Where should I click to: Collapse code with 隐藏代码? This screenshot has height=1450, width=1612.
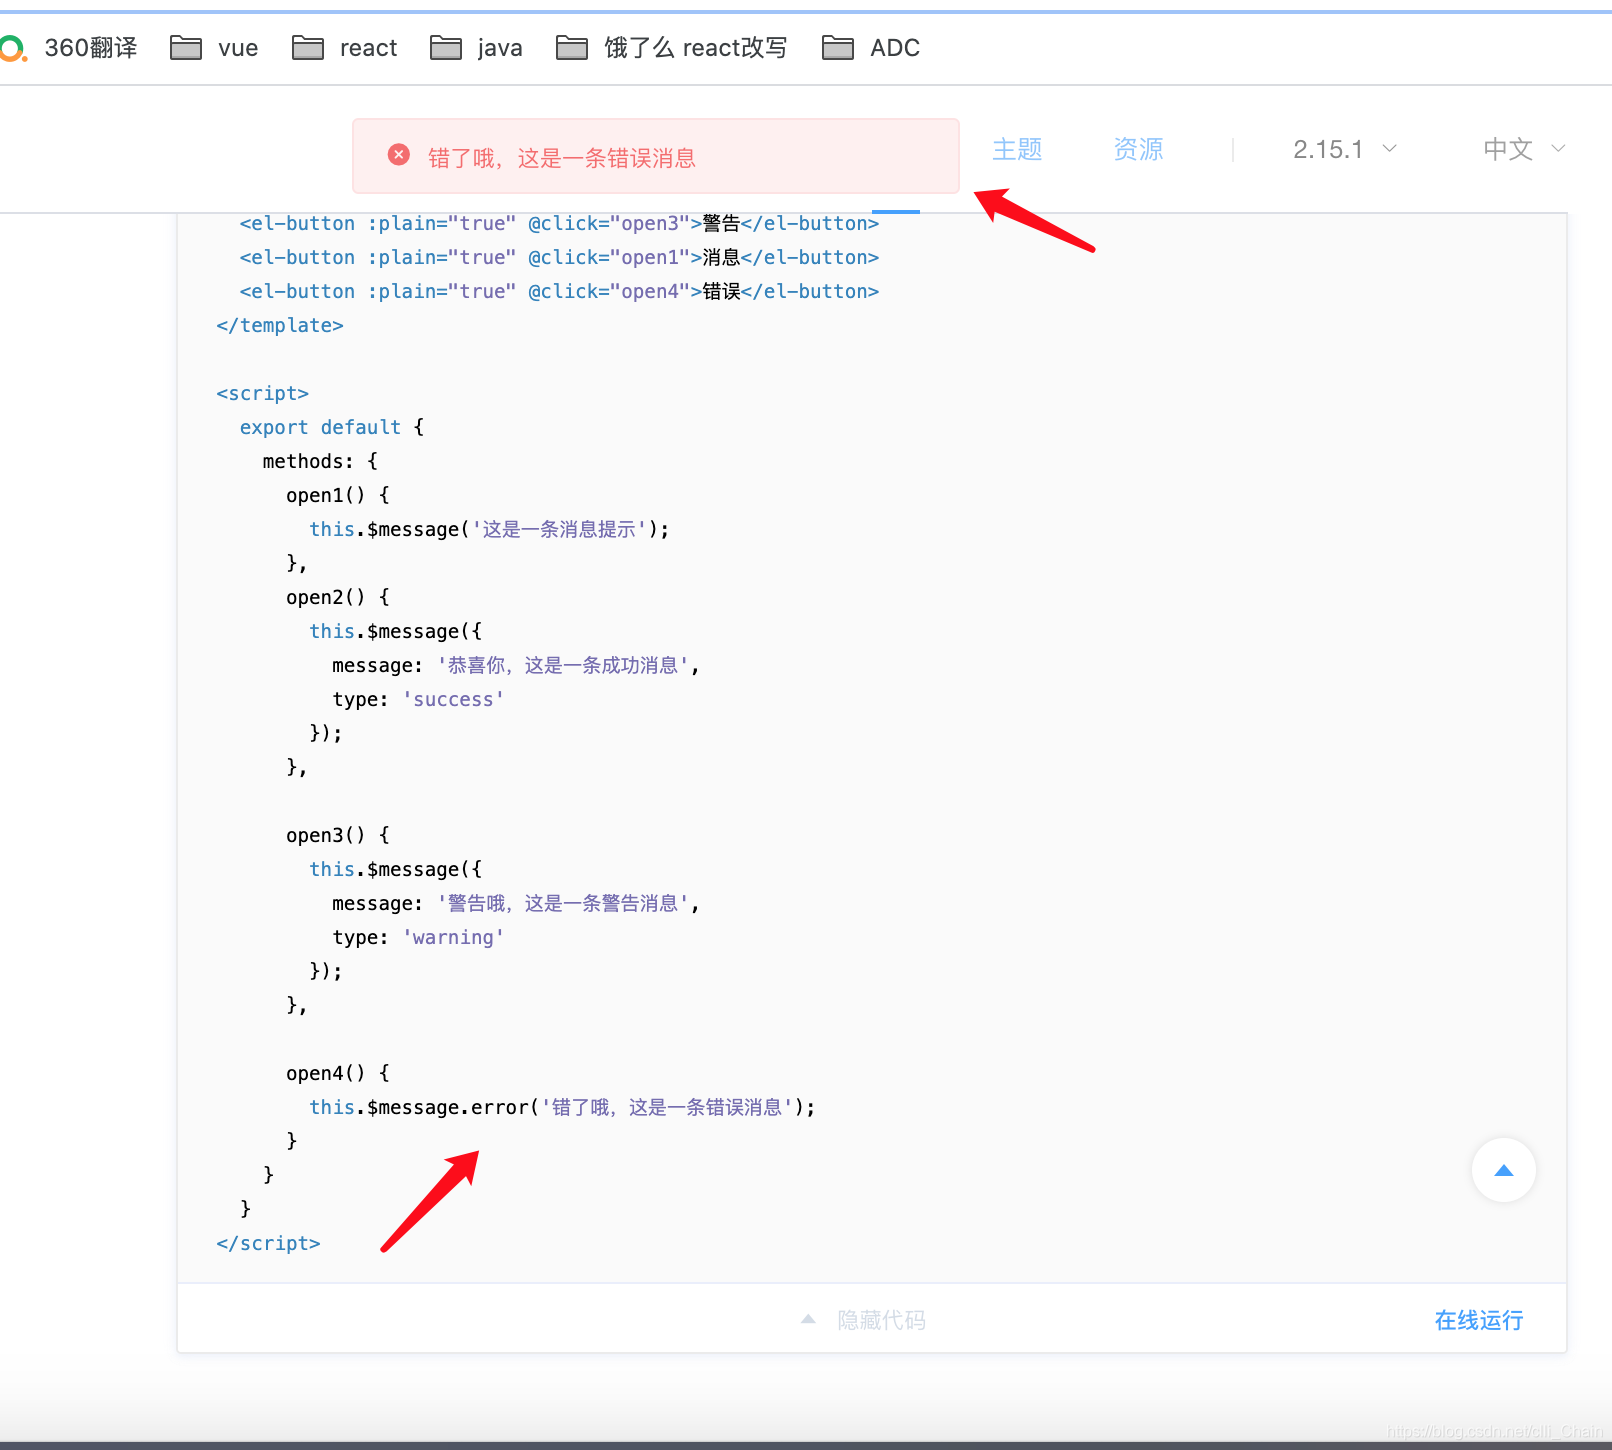(864, 1320)
